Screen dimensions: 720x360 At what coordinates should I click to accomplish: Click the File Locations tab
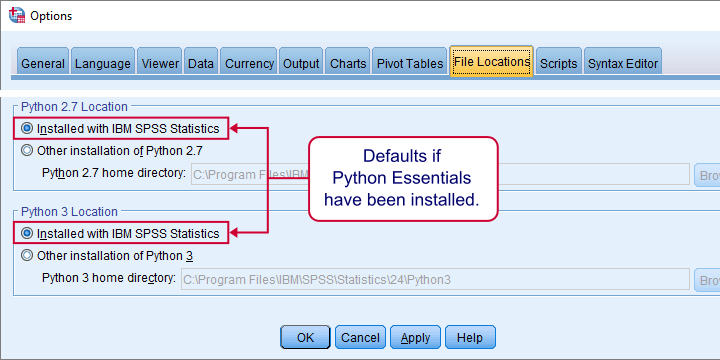tap(491, 61)
